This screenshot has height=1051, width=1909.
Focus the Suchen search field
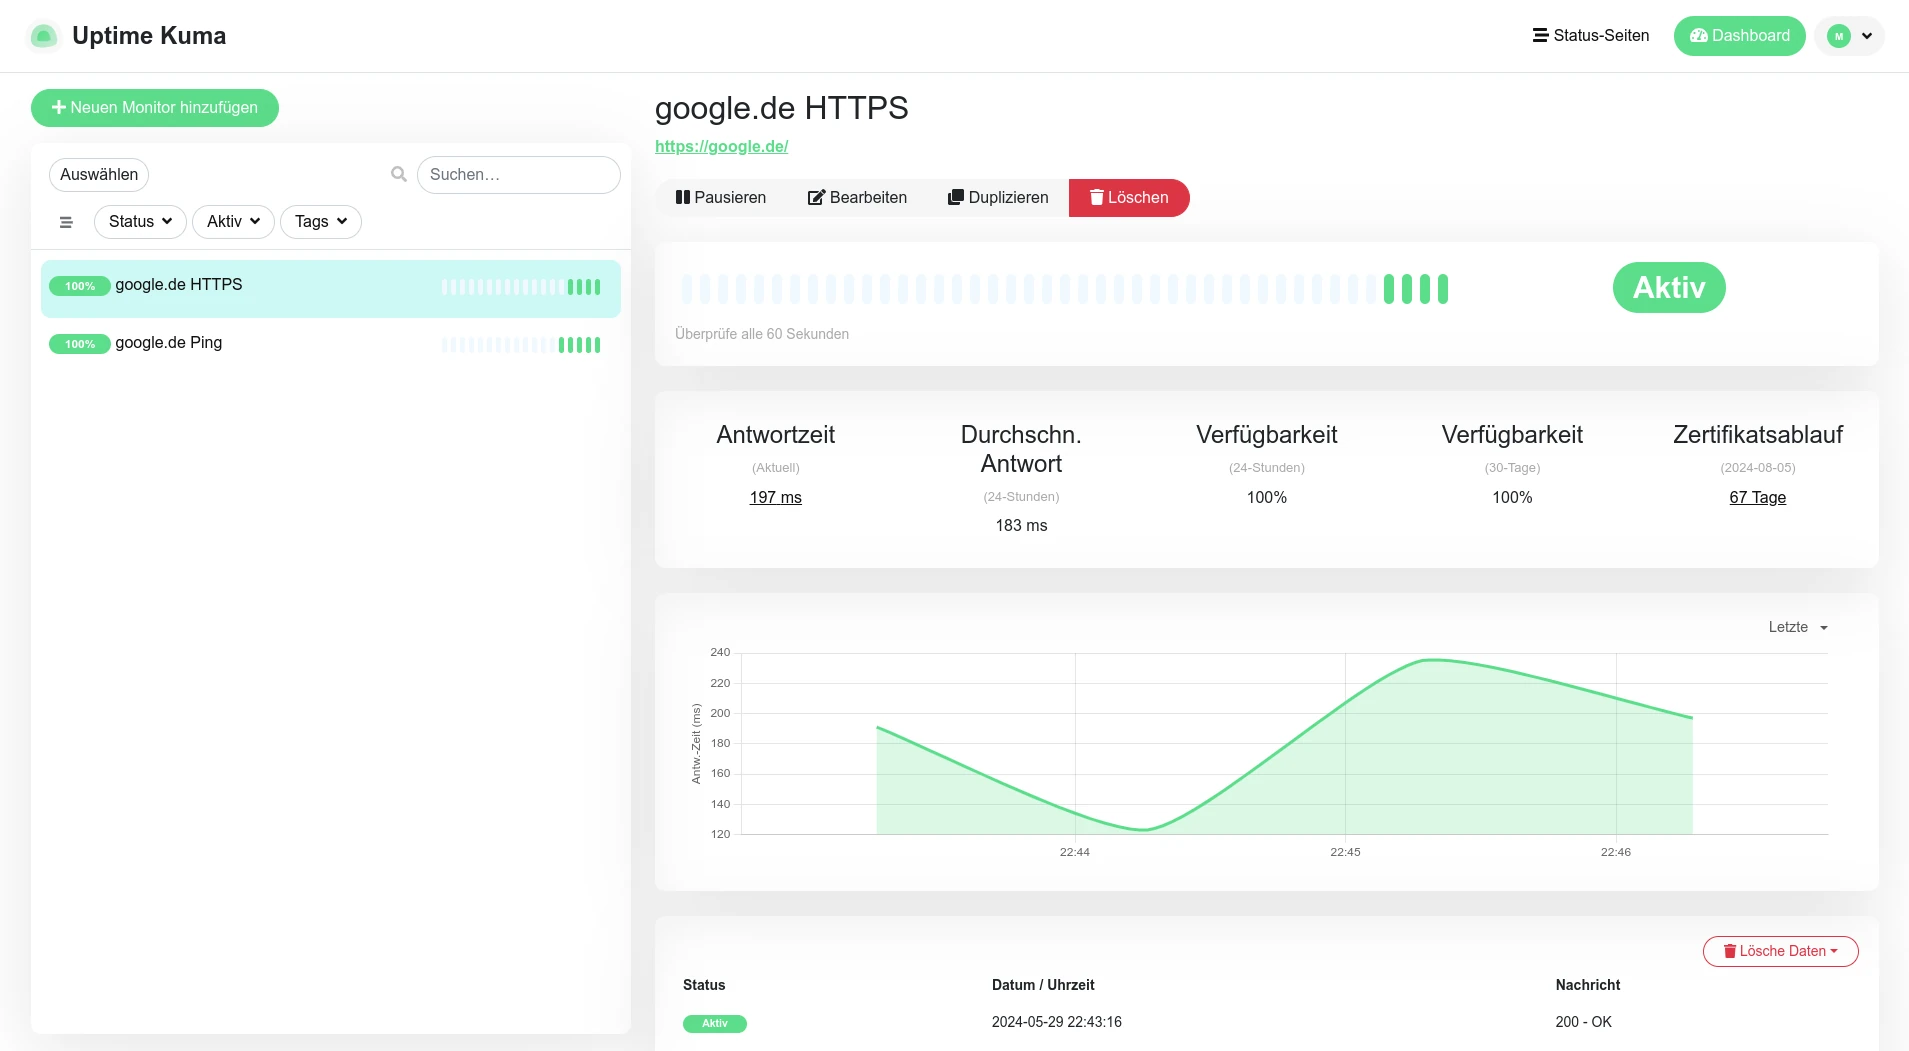pyautogui.click(x=518, y=175)
